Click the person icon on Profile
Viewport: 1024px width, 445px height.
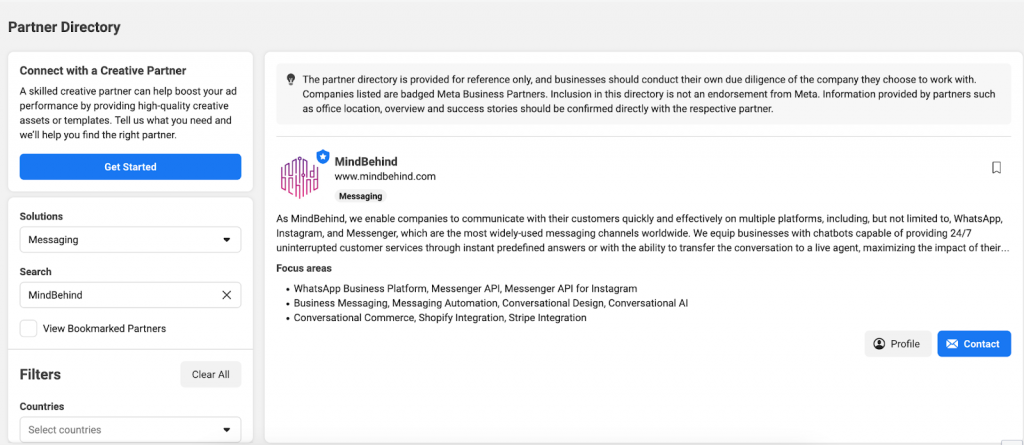pyautogui.click(x=879, y=344)
